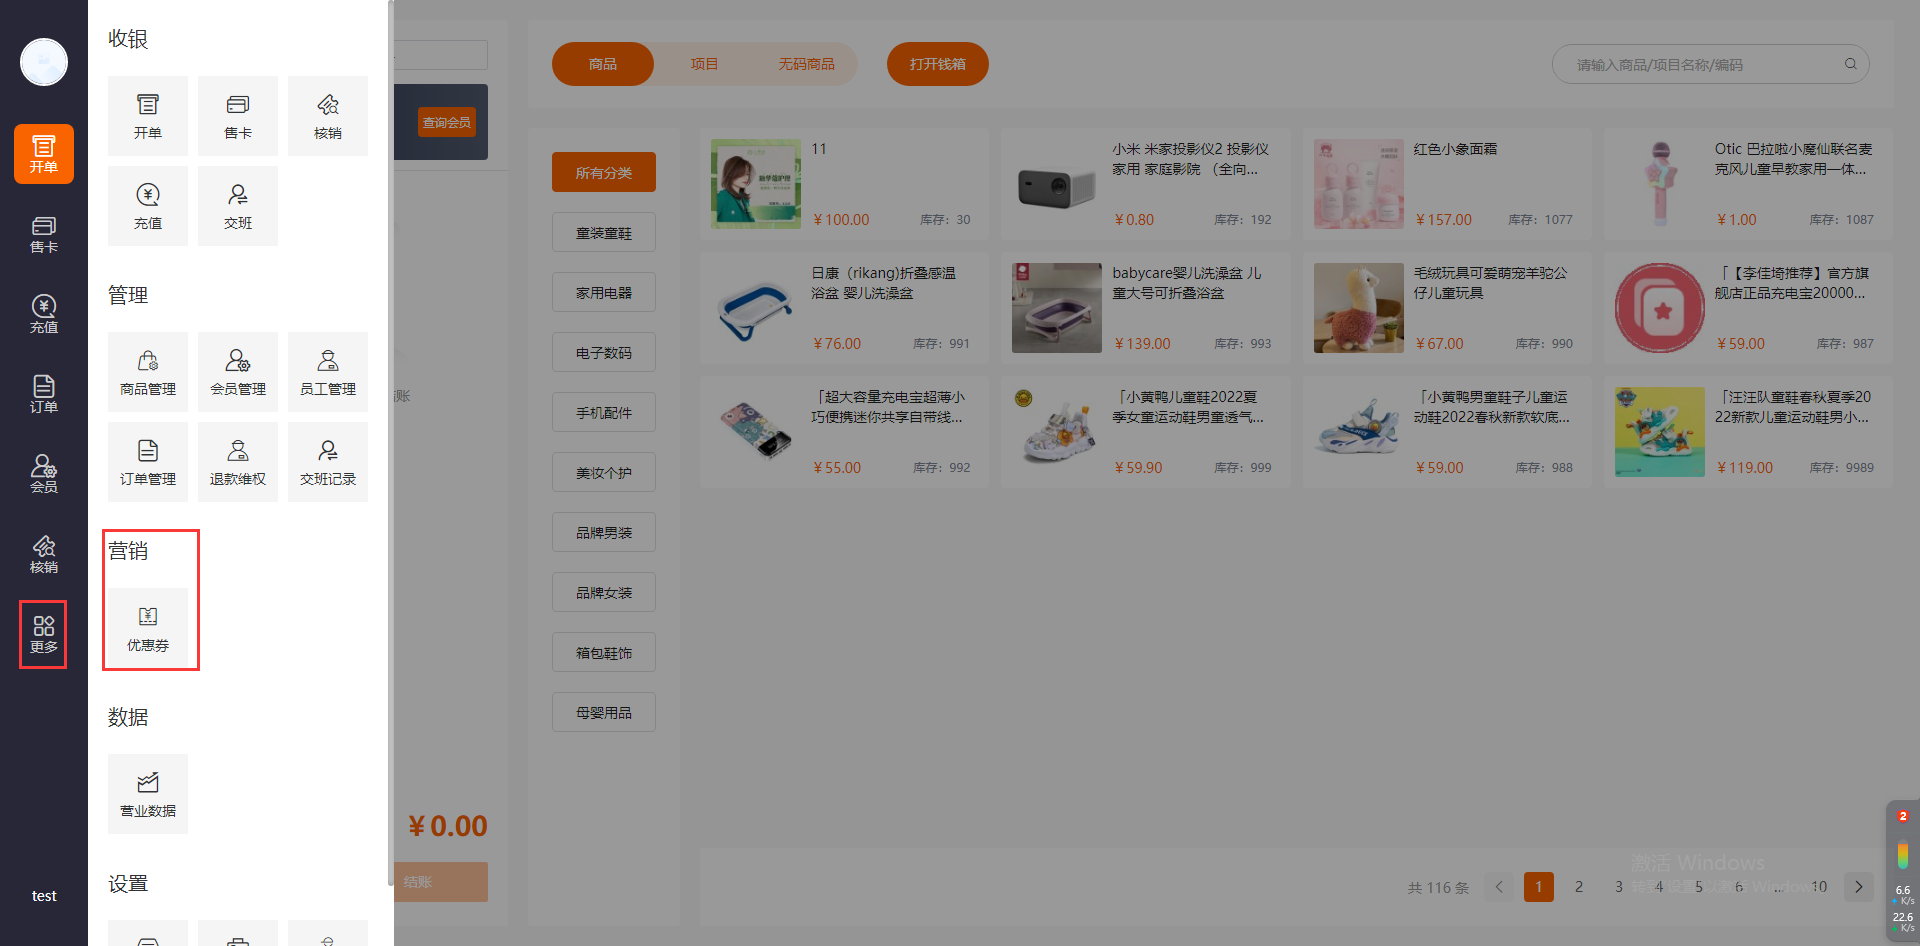Select 电子数码 category
The image size is (1920, 946).
point(604,352)
